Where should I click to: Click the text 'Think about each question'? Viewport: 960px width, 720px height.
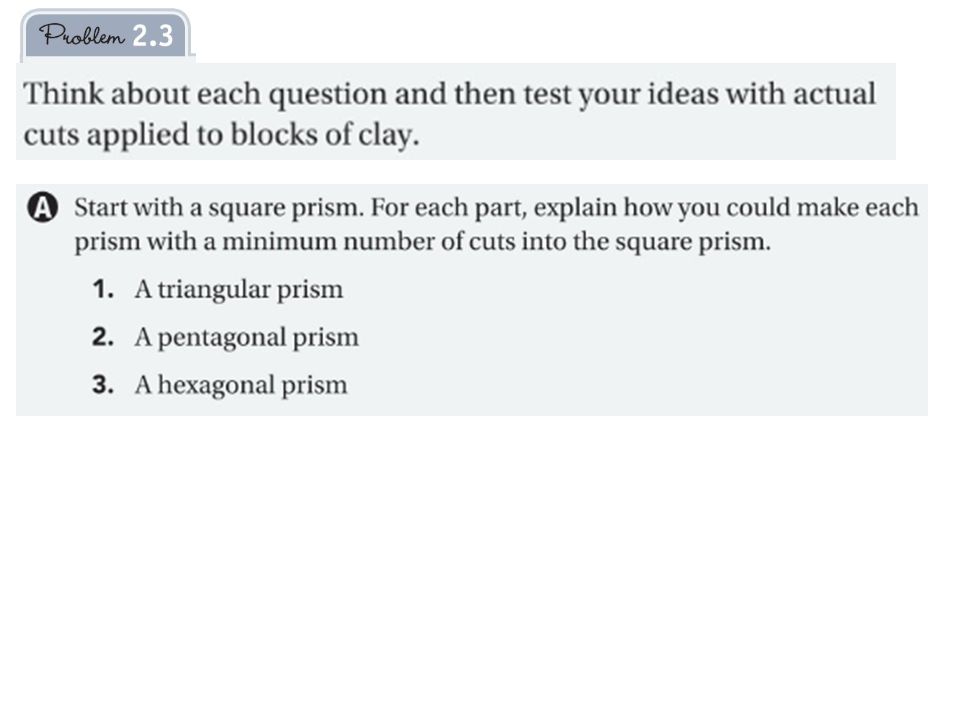(x=205, y=95)
